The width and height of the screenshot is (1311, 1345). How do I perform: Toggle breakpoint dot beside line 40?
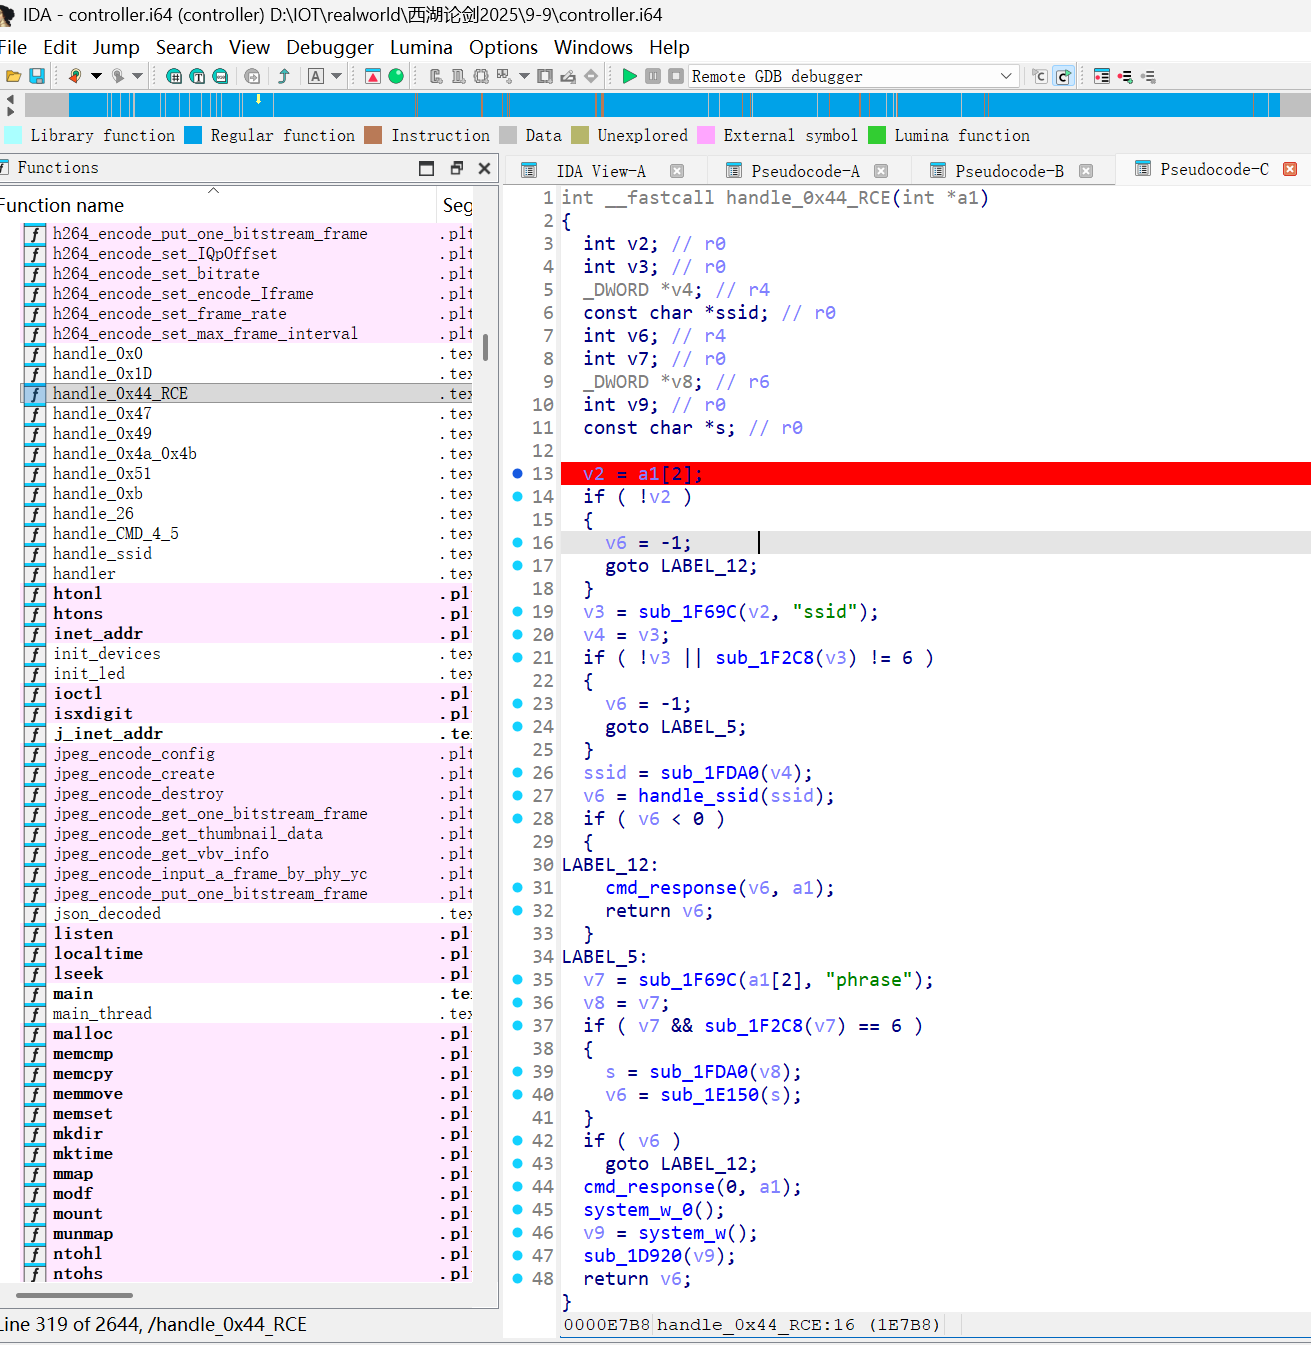click(x=518, y=1094)
